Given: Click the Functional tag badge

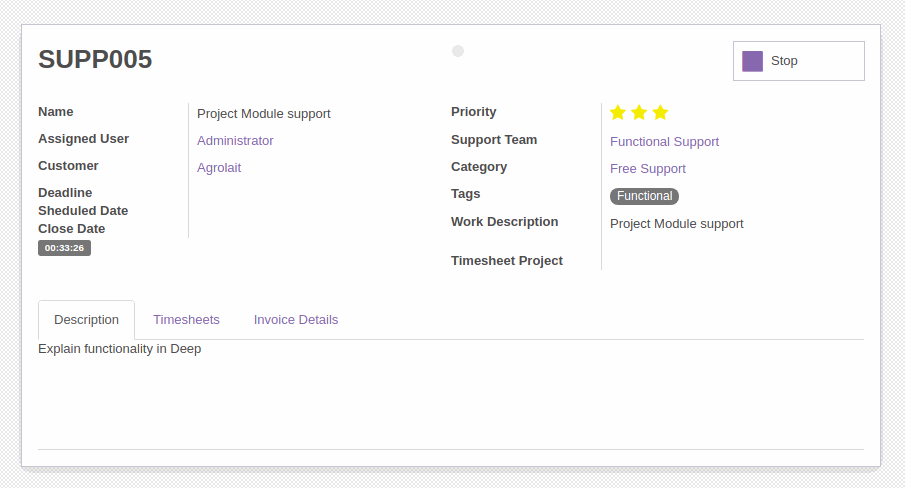Looking at the screenshot, I should click(x=644, y=196).
